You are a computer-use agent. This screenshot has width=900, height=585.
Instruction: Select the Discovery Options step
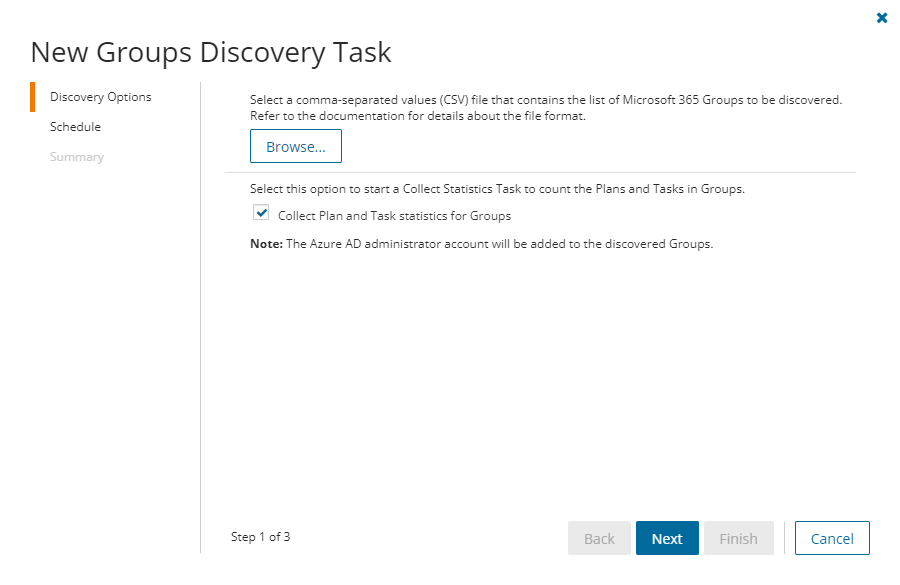pyautogui.click(x=101, y=97)
